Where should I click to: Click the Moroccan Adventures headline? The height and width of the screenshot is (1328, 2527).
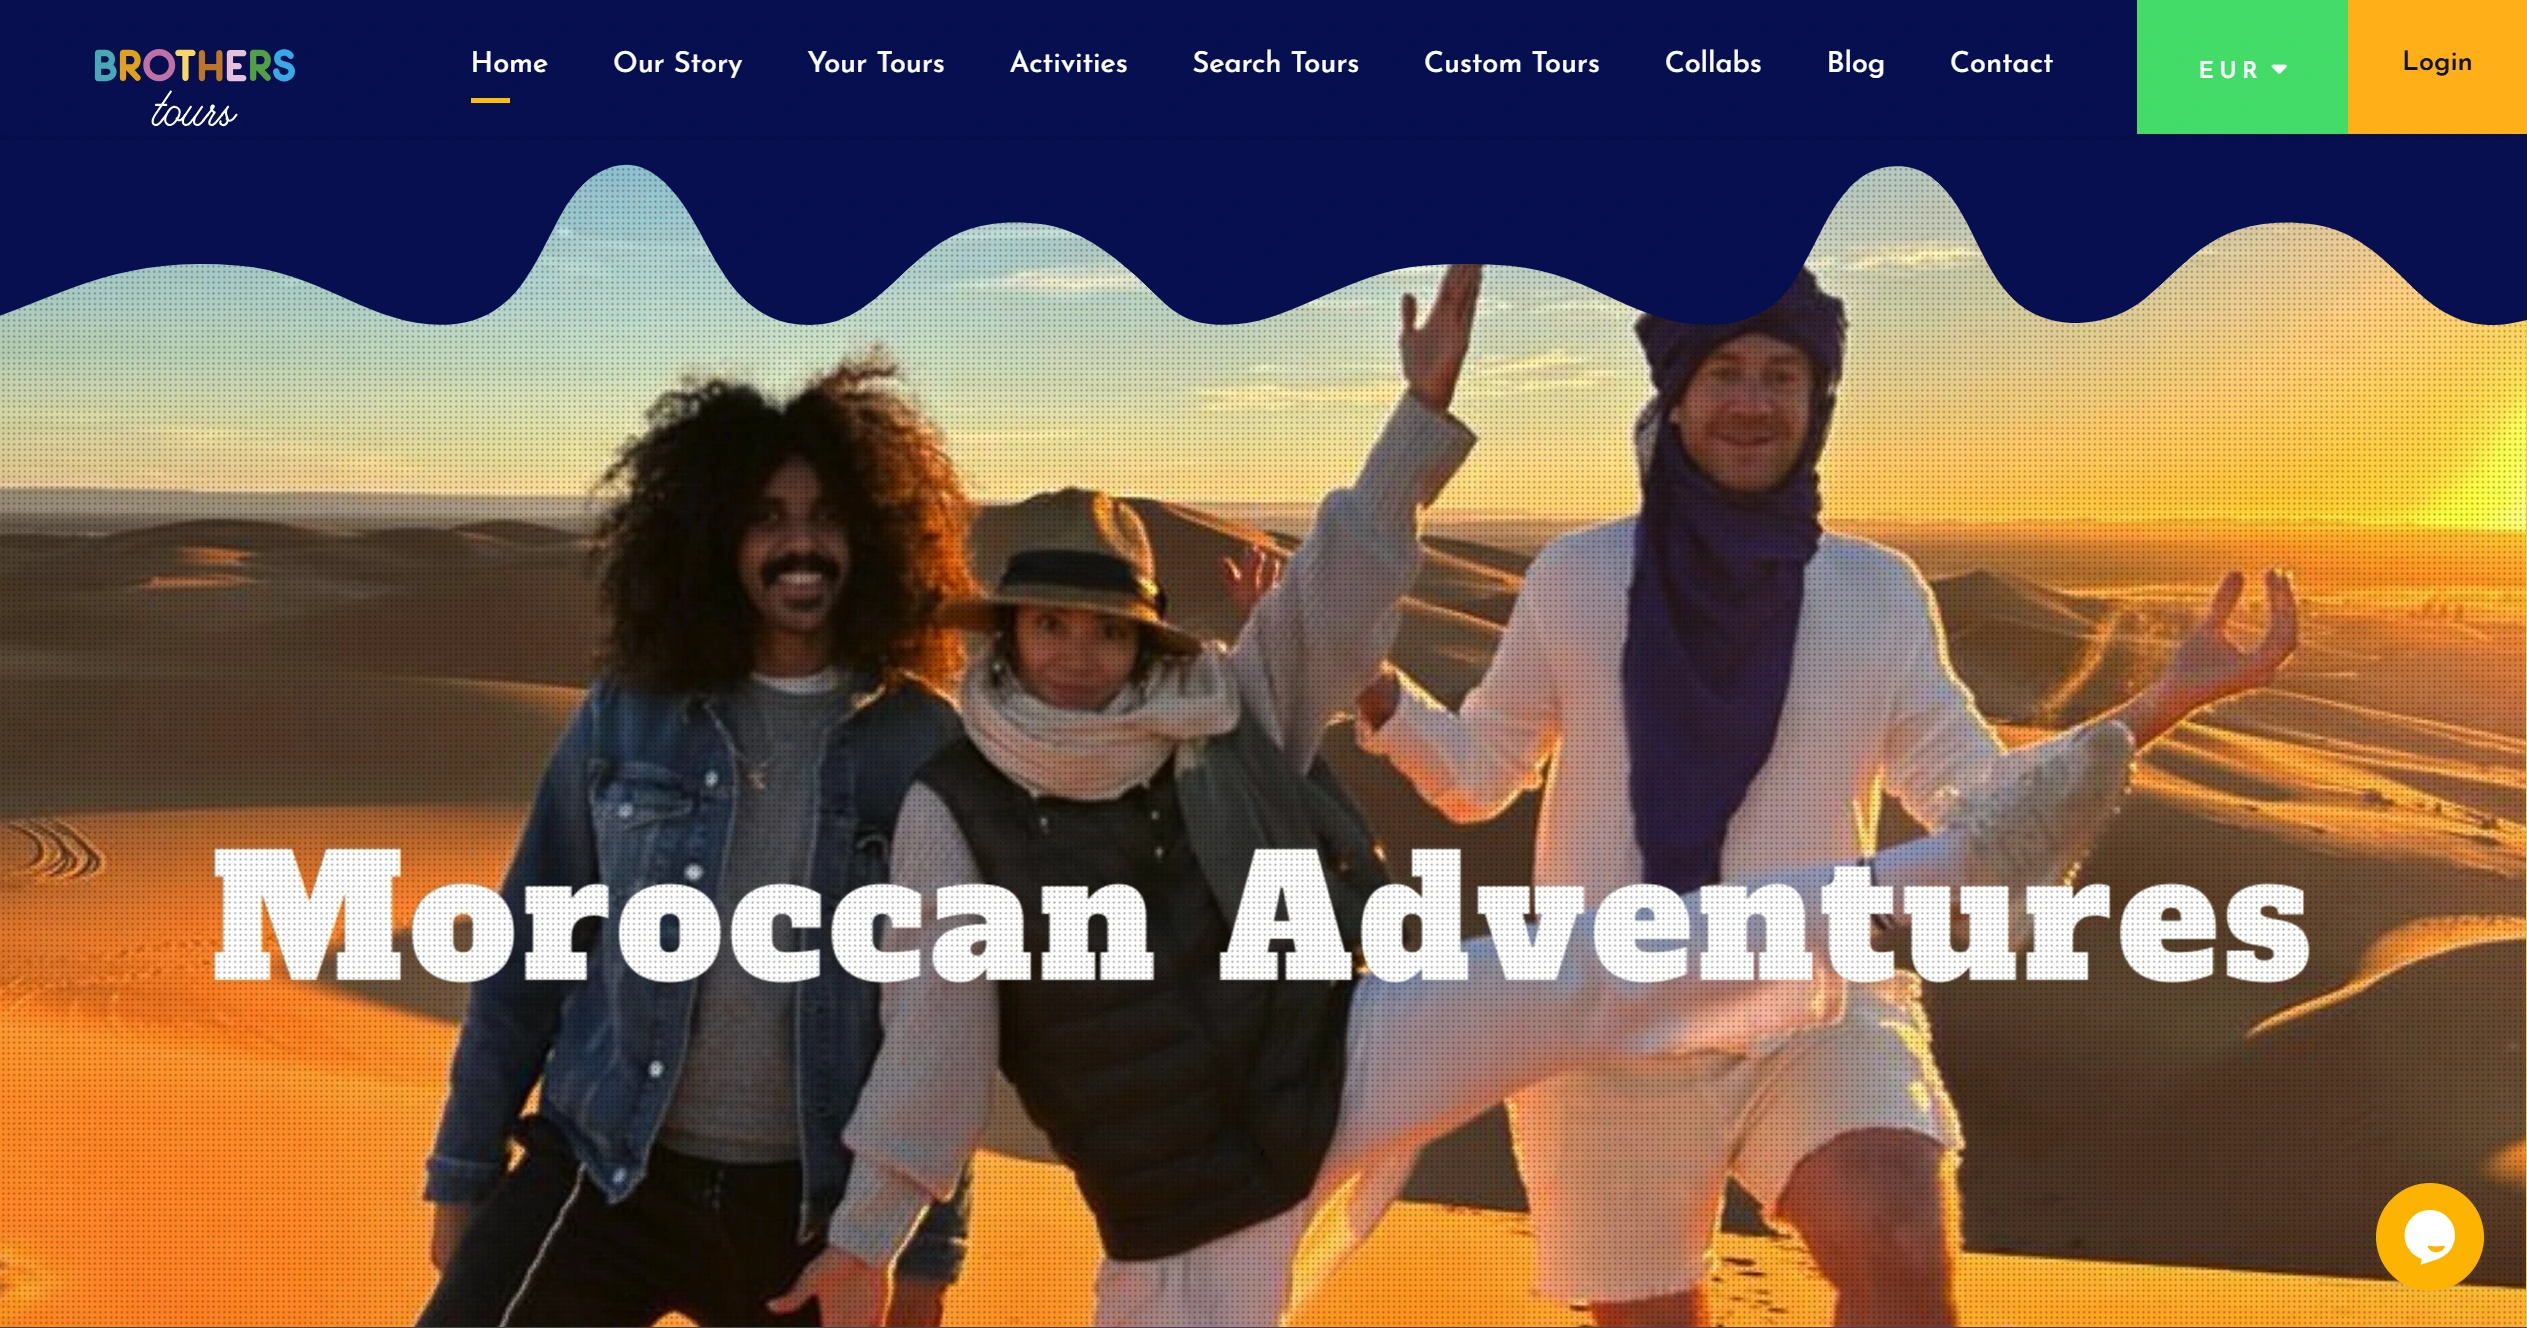coord(1261,915)
